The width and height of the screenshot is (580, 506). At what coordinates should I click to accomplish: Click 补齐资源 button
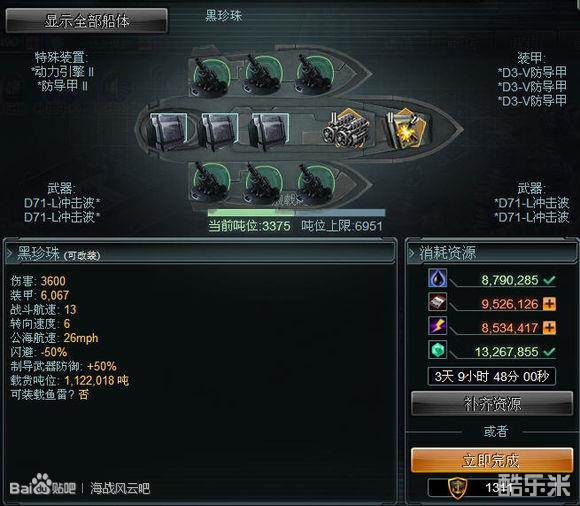492,404
